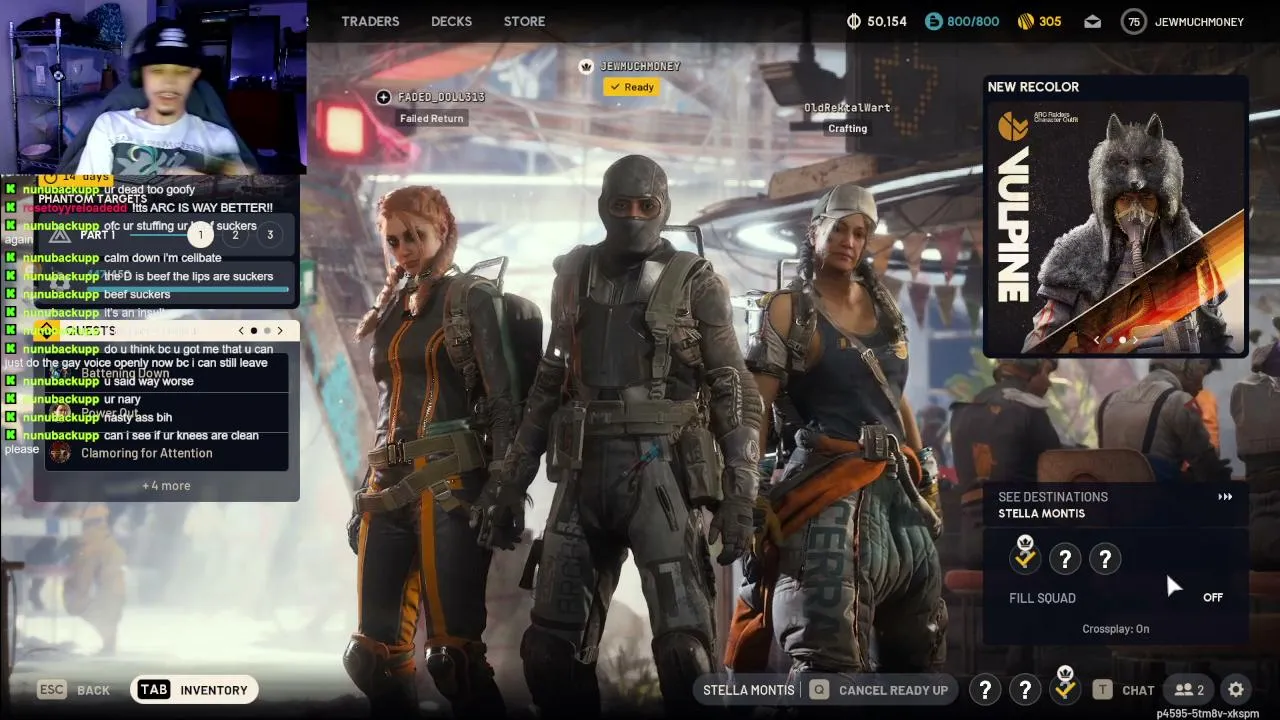Image resolution: width=1280 pixels, height=720 pixels.
Task: Switch to the Decks tab
Action: pos(451,21)
